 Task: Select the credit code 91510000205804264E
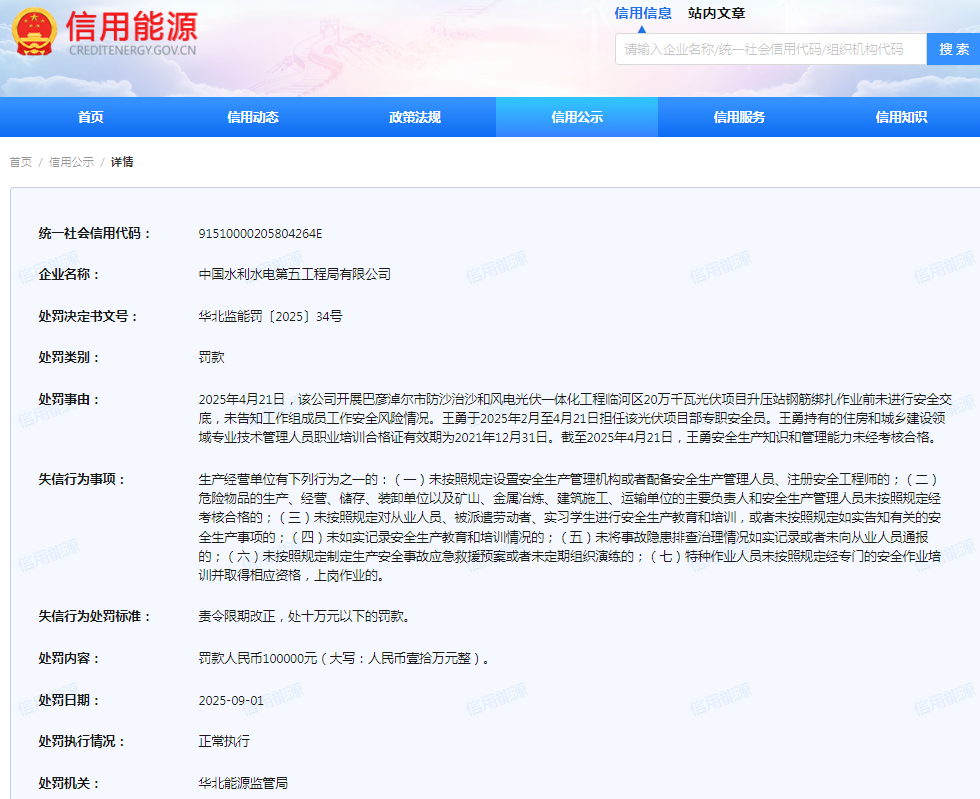tap(260, 234)
